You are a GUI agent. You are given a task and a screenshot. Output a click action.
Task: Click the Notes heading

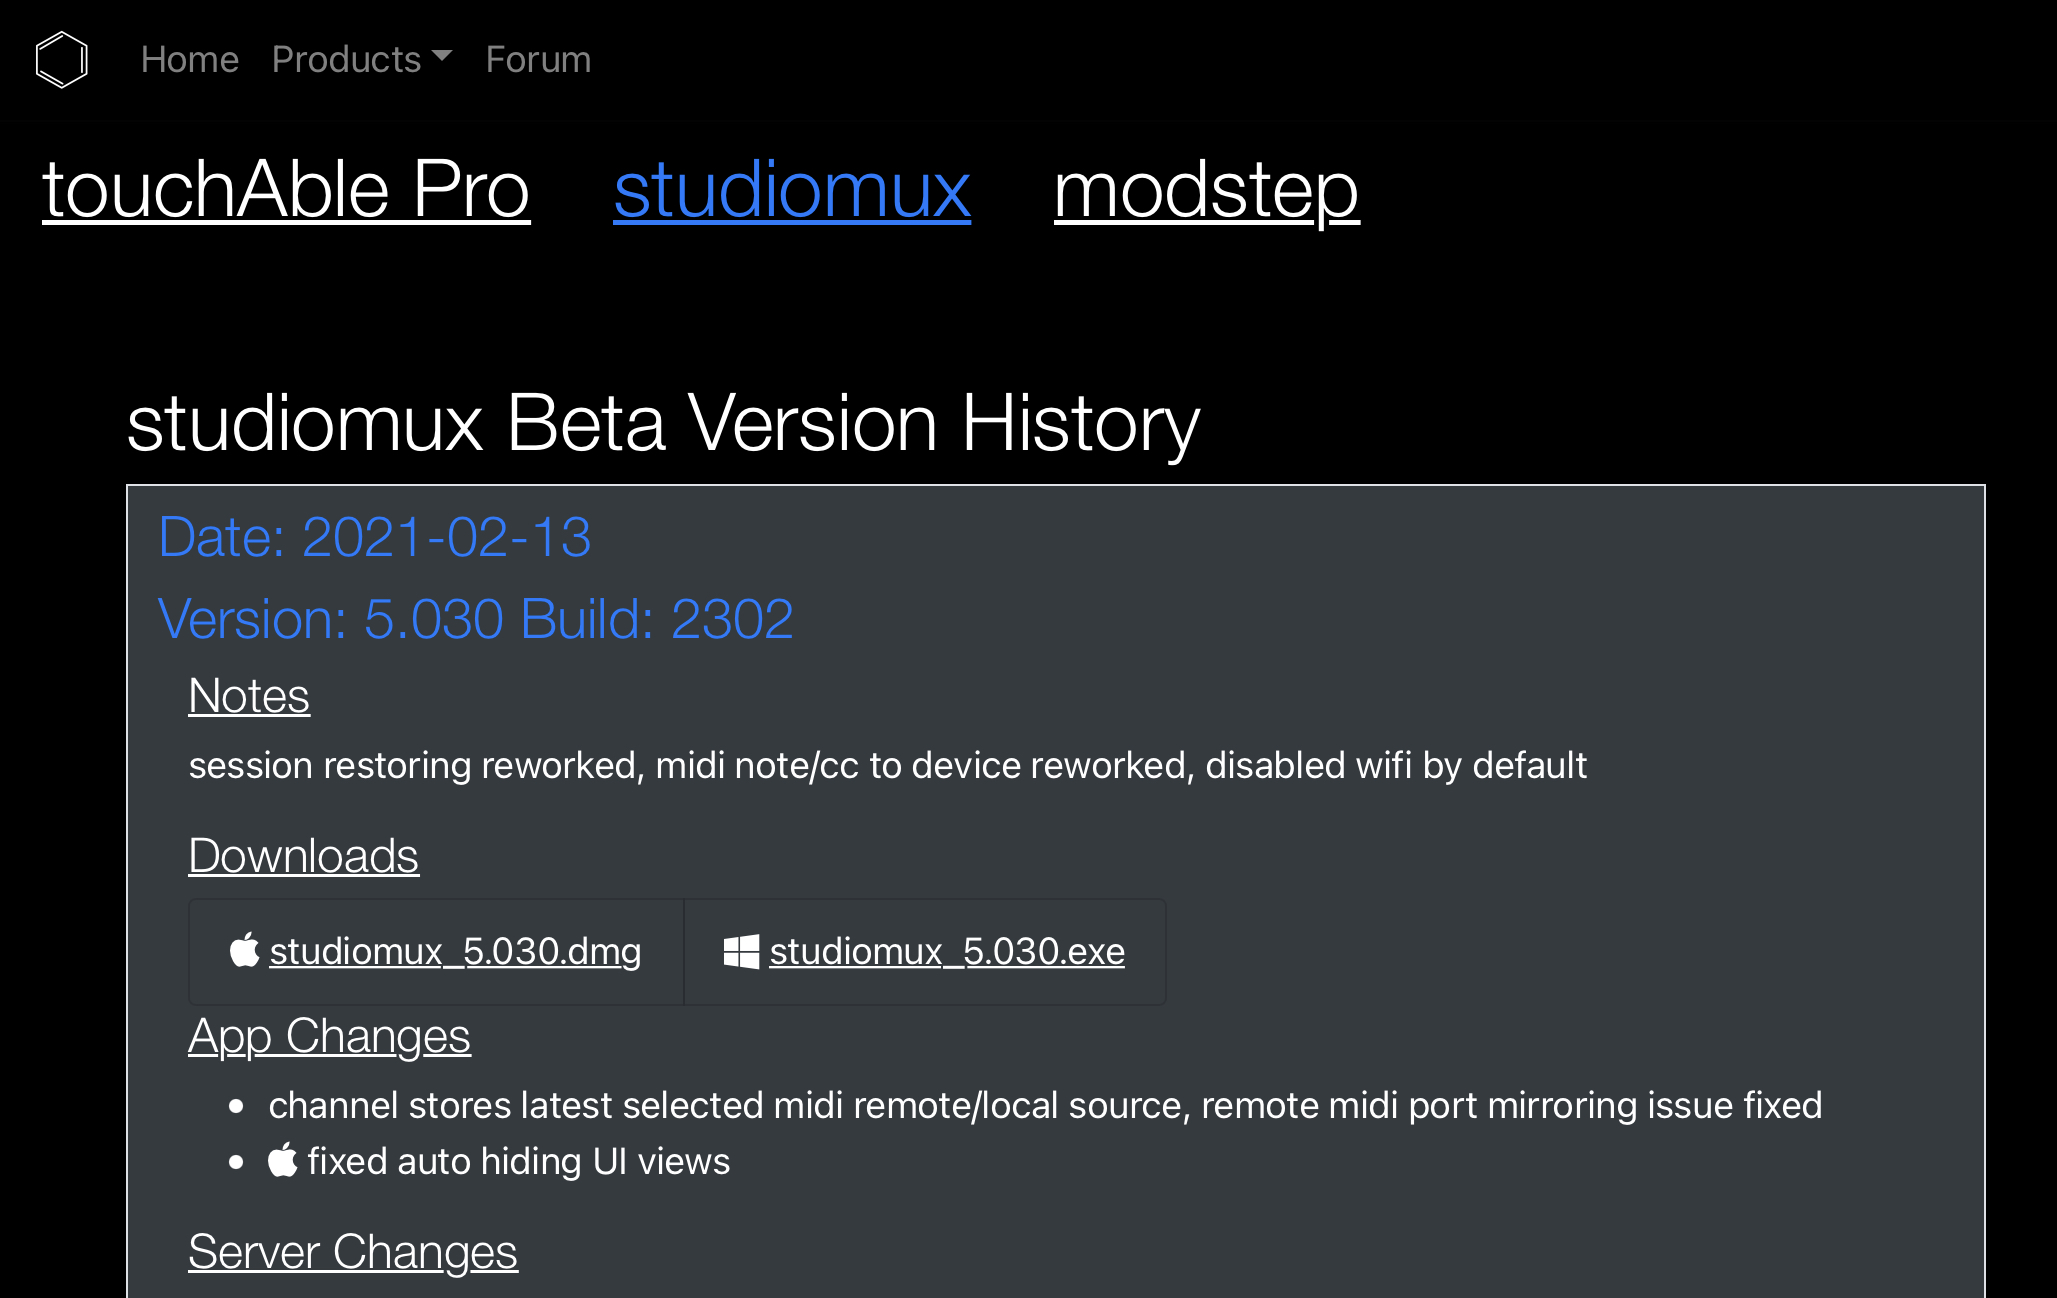249,696
